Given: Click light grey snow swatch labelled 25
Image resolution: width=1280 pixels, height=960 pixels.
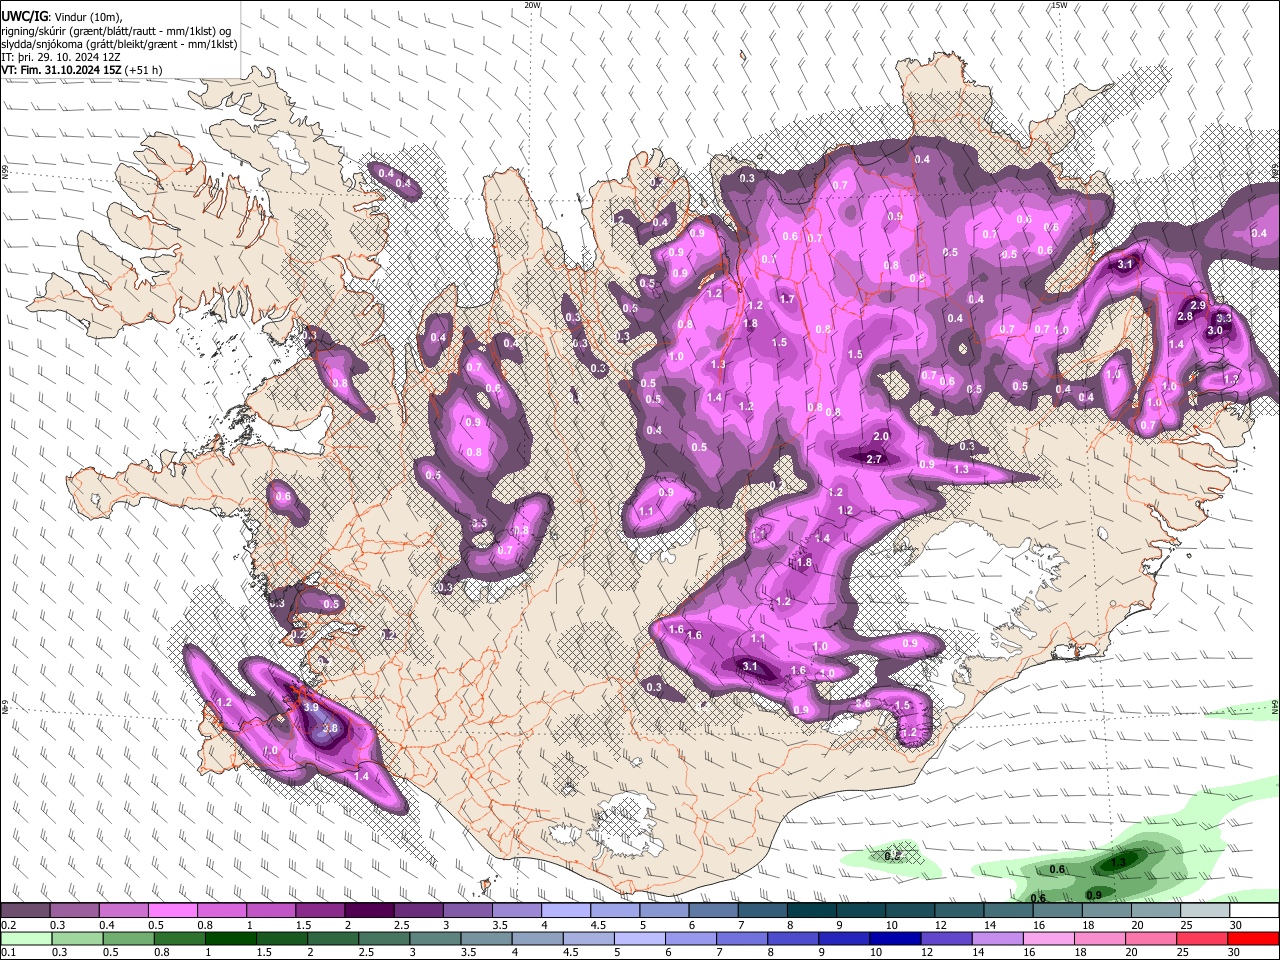Looking at the screenshot, I should coord(1205,911).
